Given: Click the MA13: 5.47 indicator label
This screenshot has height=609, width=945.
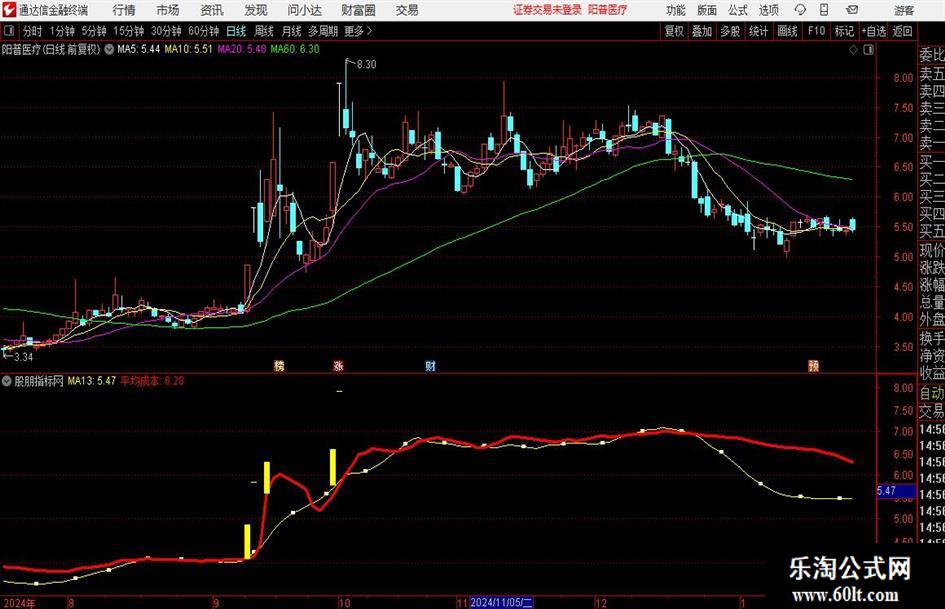Looking at the screenshot, I should pos(92,381).
